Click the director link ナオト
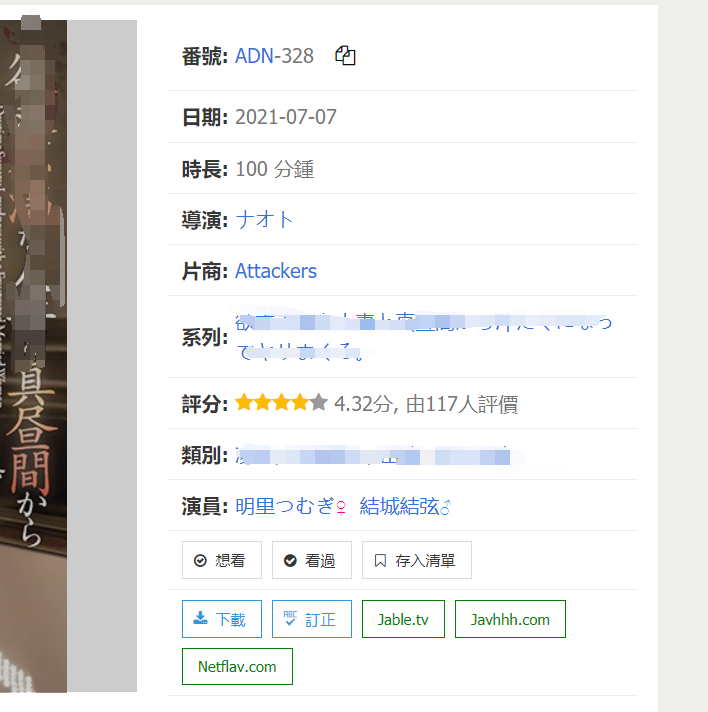Image resolution: width=708 pixels, height=712 pixels. 264,220
